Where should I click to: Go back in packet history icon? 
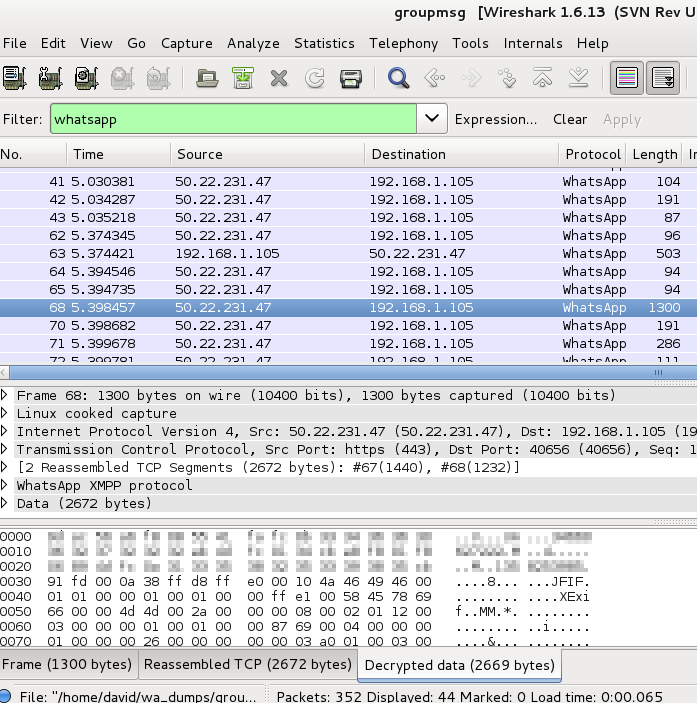click(x=434, y=78)
